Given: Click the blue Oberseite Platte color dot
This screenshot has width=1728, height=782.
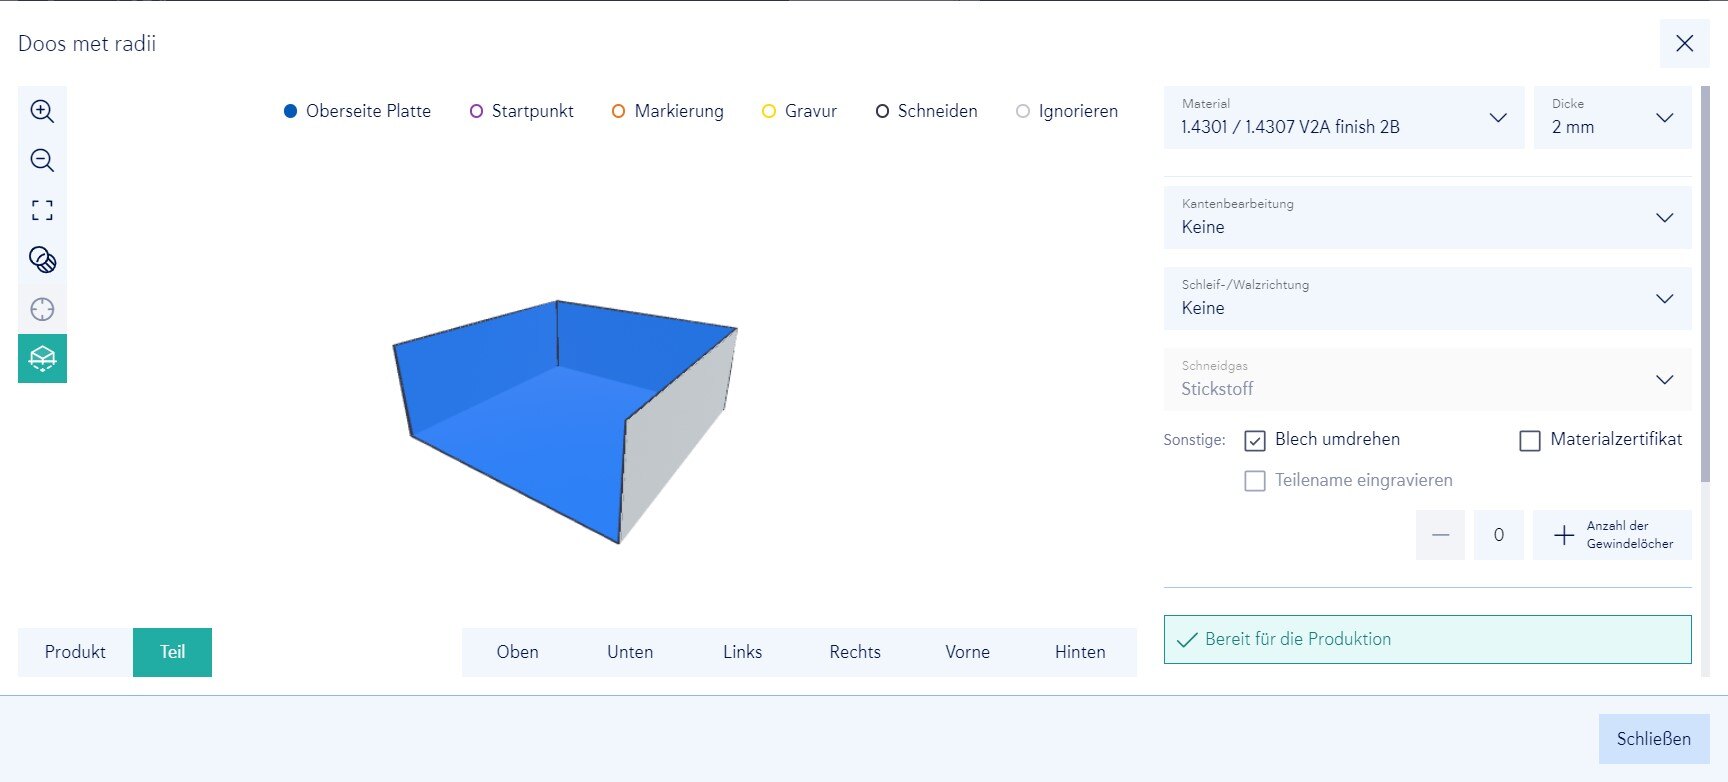Looking at the screenshot, I should (290, 111).
